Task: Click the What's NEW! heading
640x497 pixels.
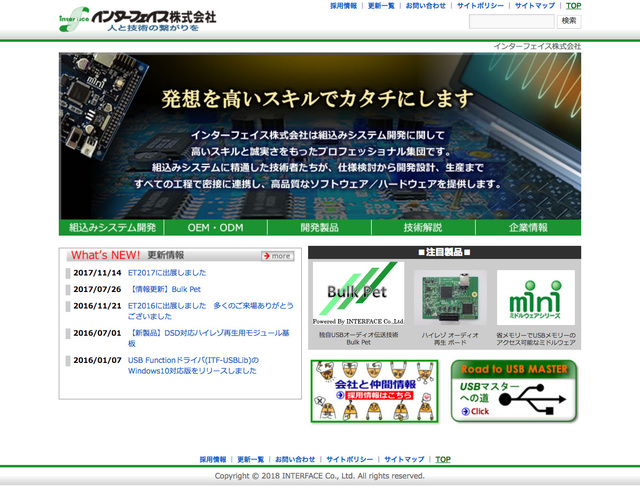Action: [x=105, y=255]
